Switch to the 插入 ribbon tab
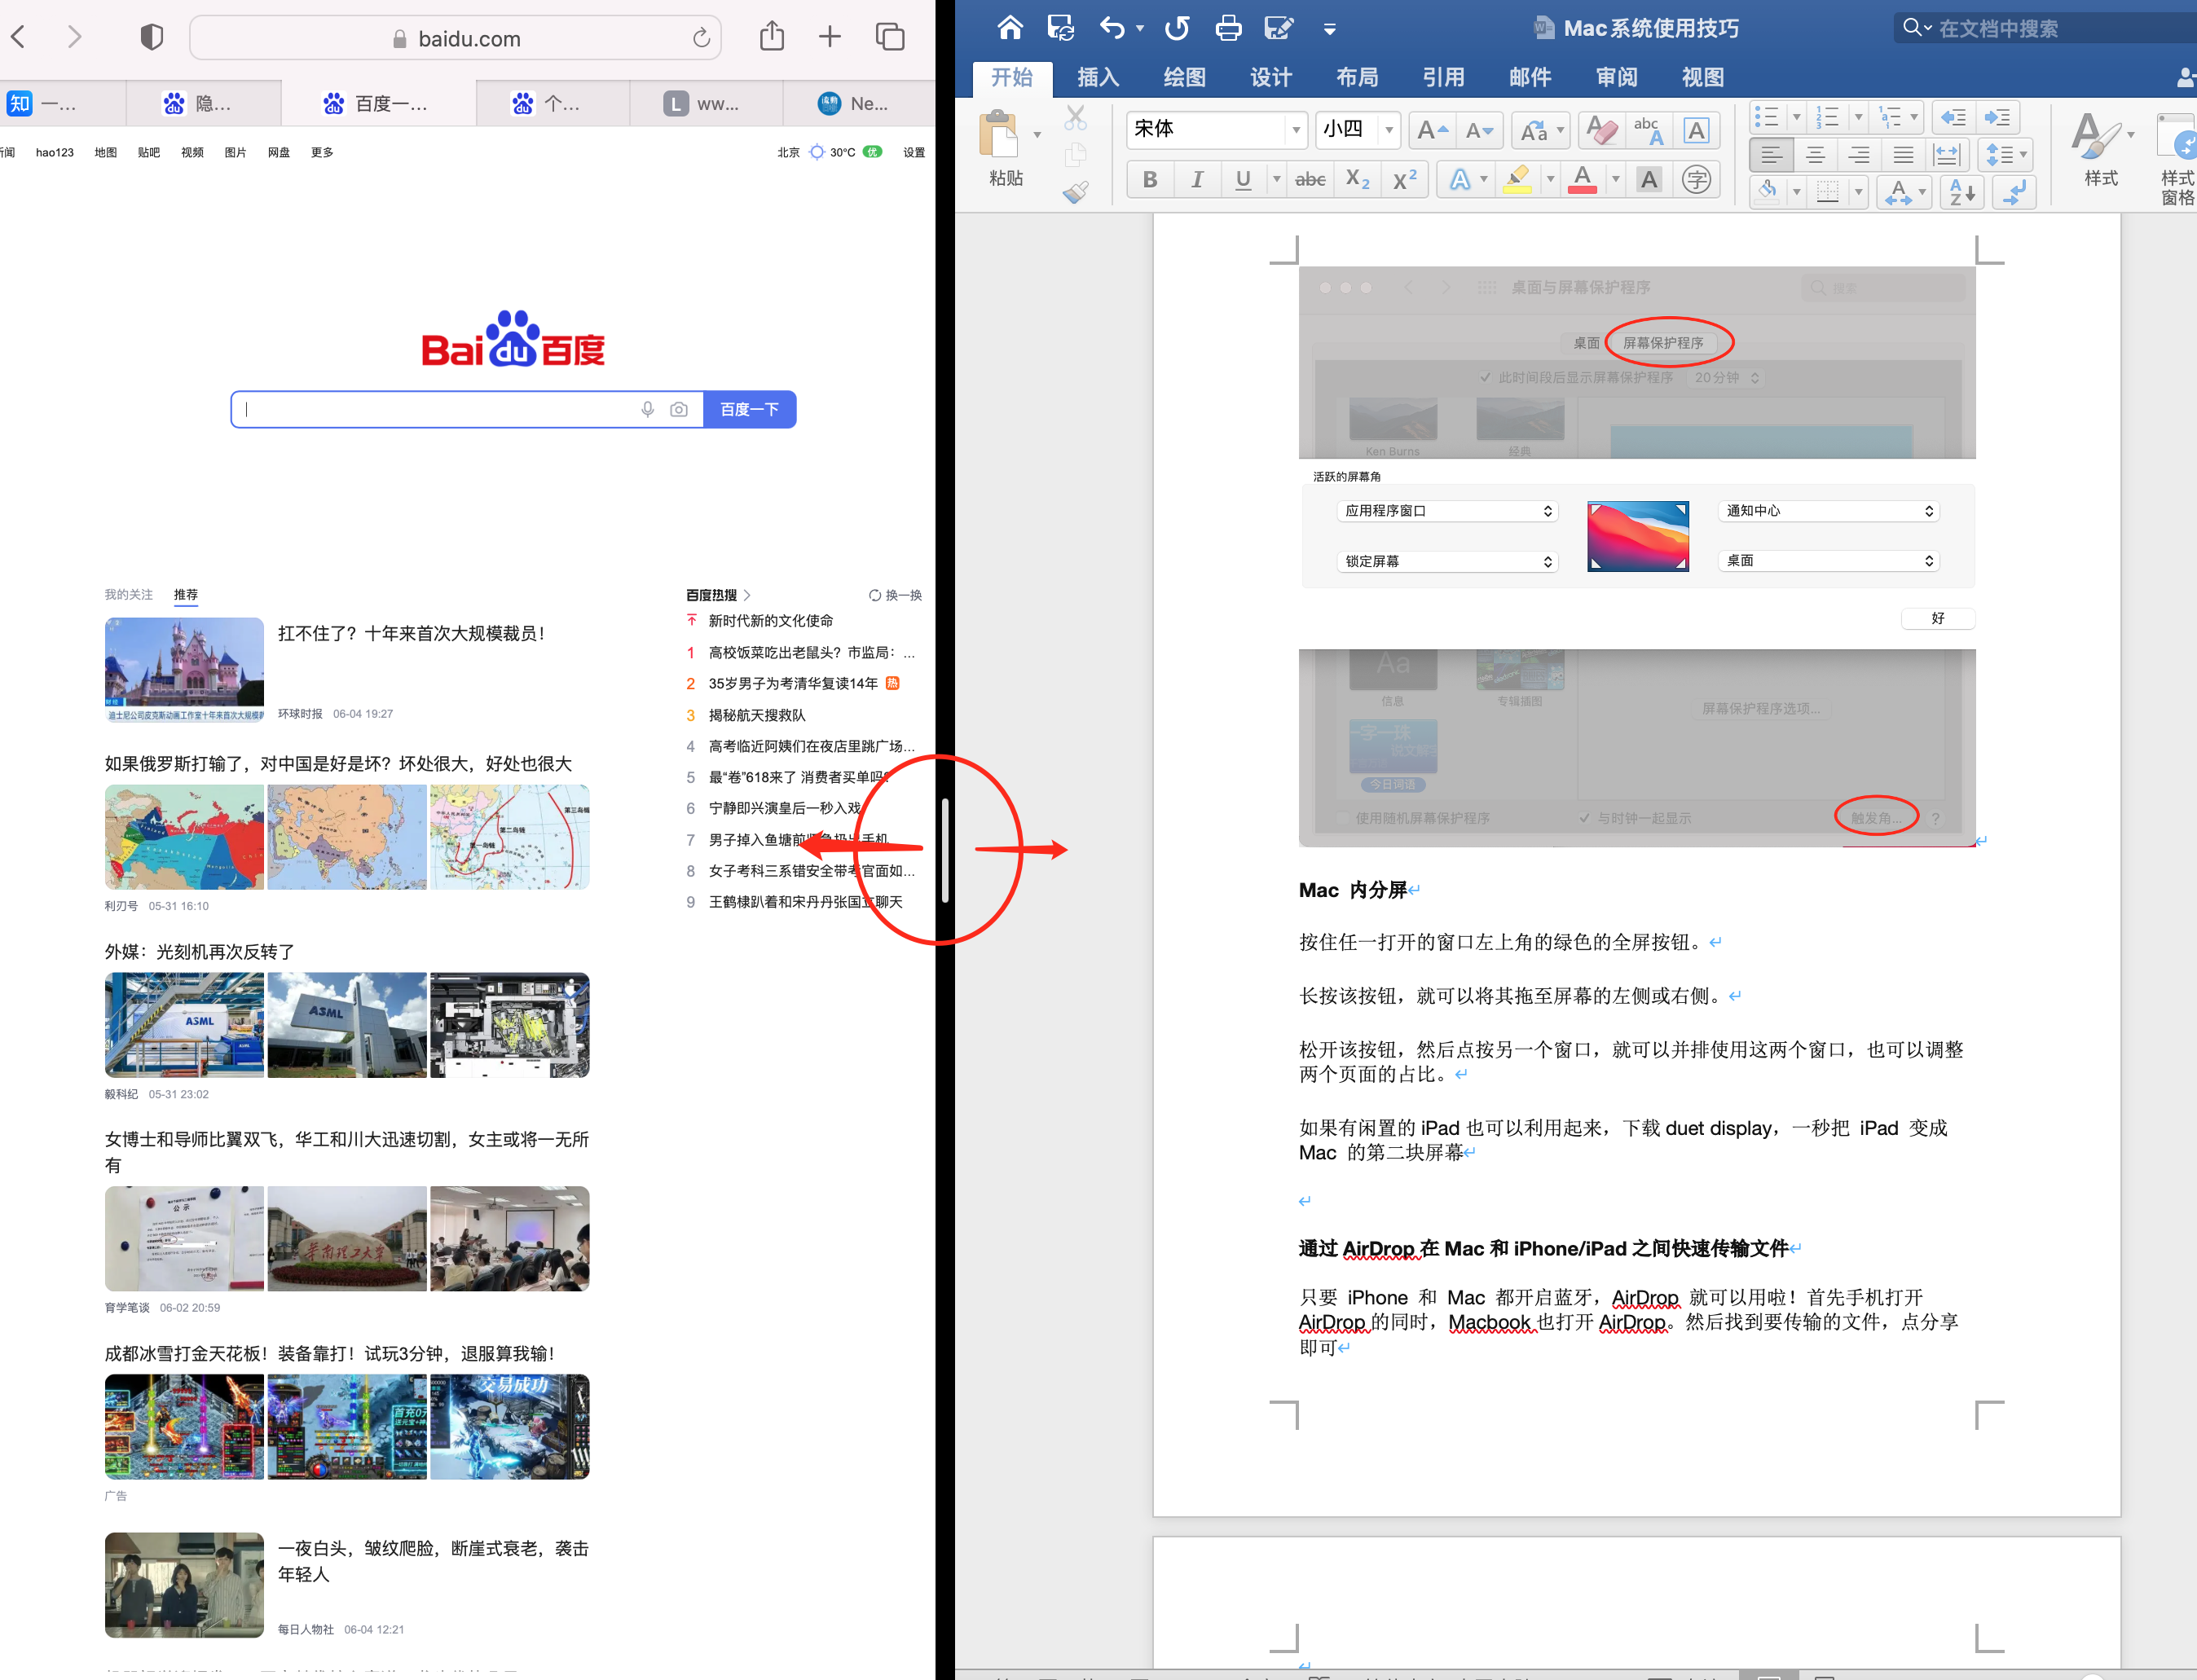Screen dimensions: 2197x1680 [1097, 77]
